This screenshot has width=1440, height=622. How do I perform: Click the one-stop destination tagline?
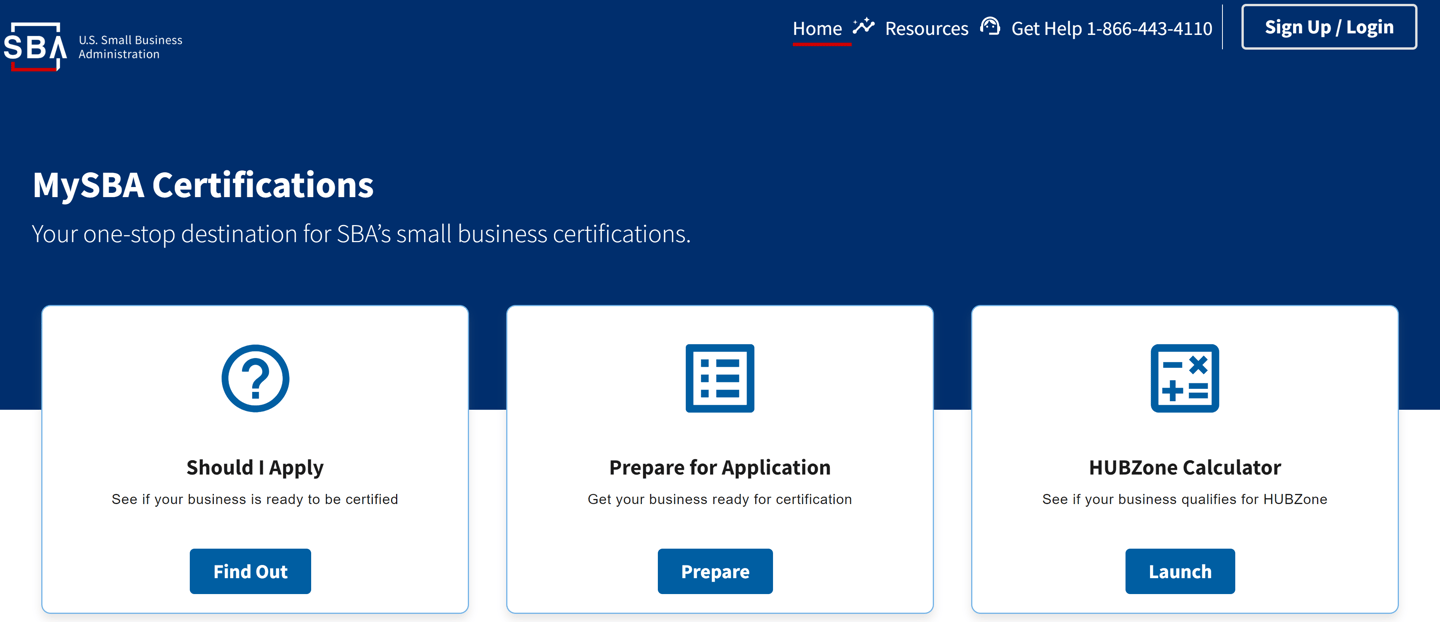pos(361,234)
